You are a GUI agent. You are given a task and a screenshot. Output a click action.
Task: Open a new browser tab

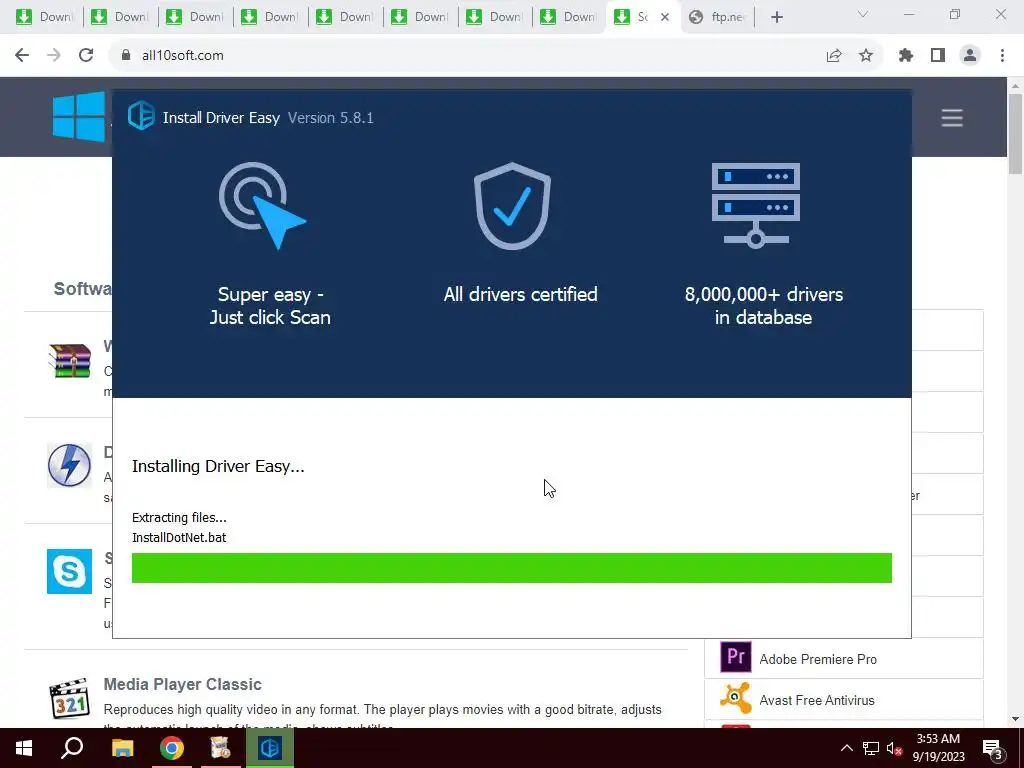tap(776, 17)
